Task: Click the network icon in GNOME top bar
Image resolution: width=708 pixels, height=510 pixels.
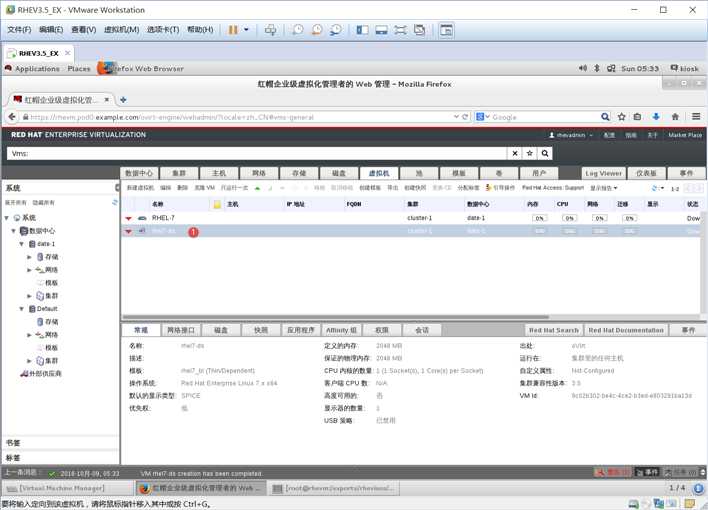Action: coord(611,68)
